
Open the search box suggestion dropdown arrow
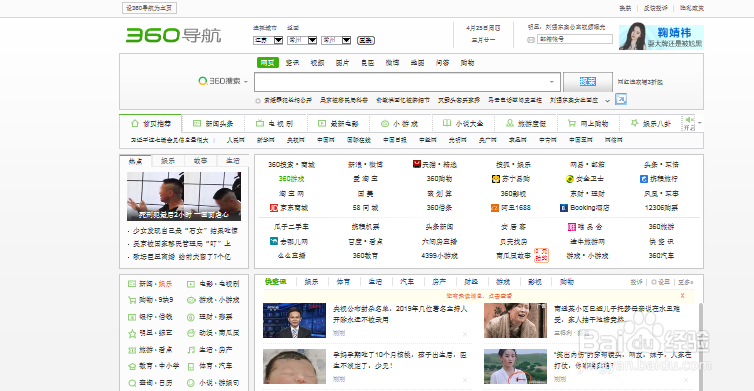[x=552, y=82]
